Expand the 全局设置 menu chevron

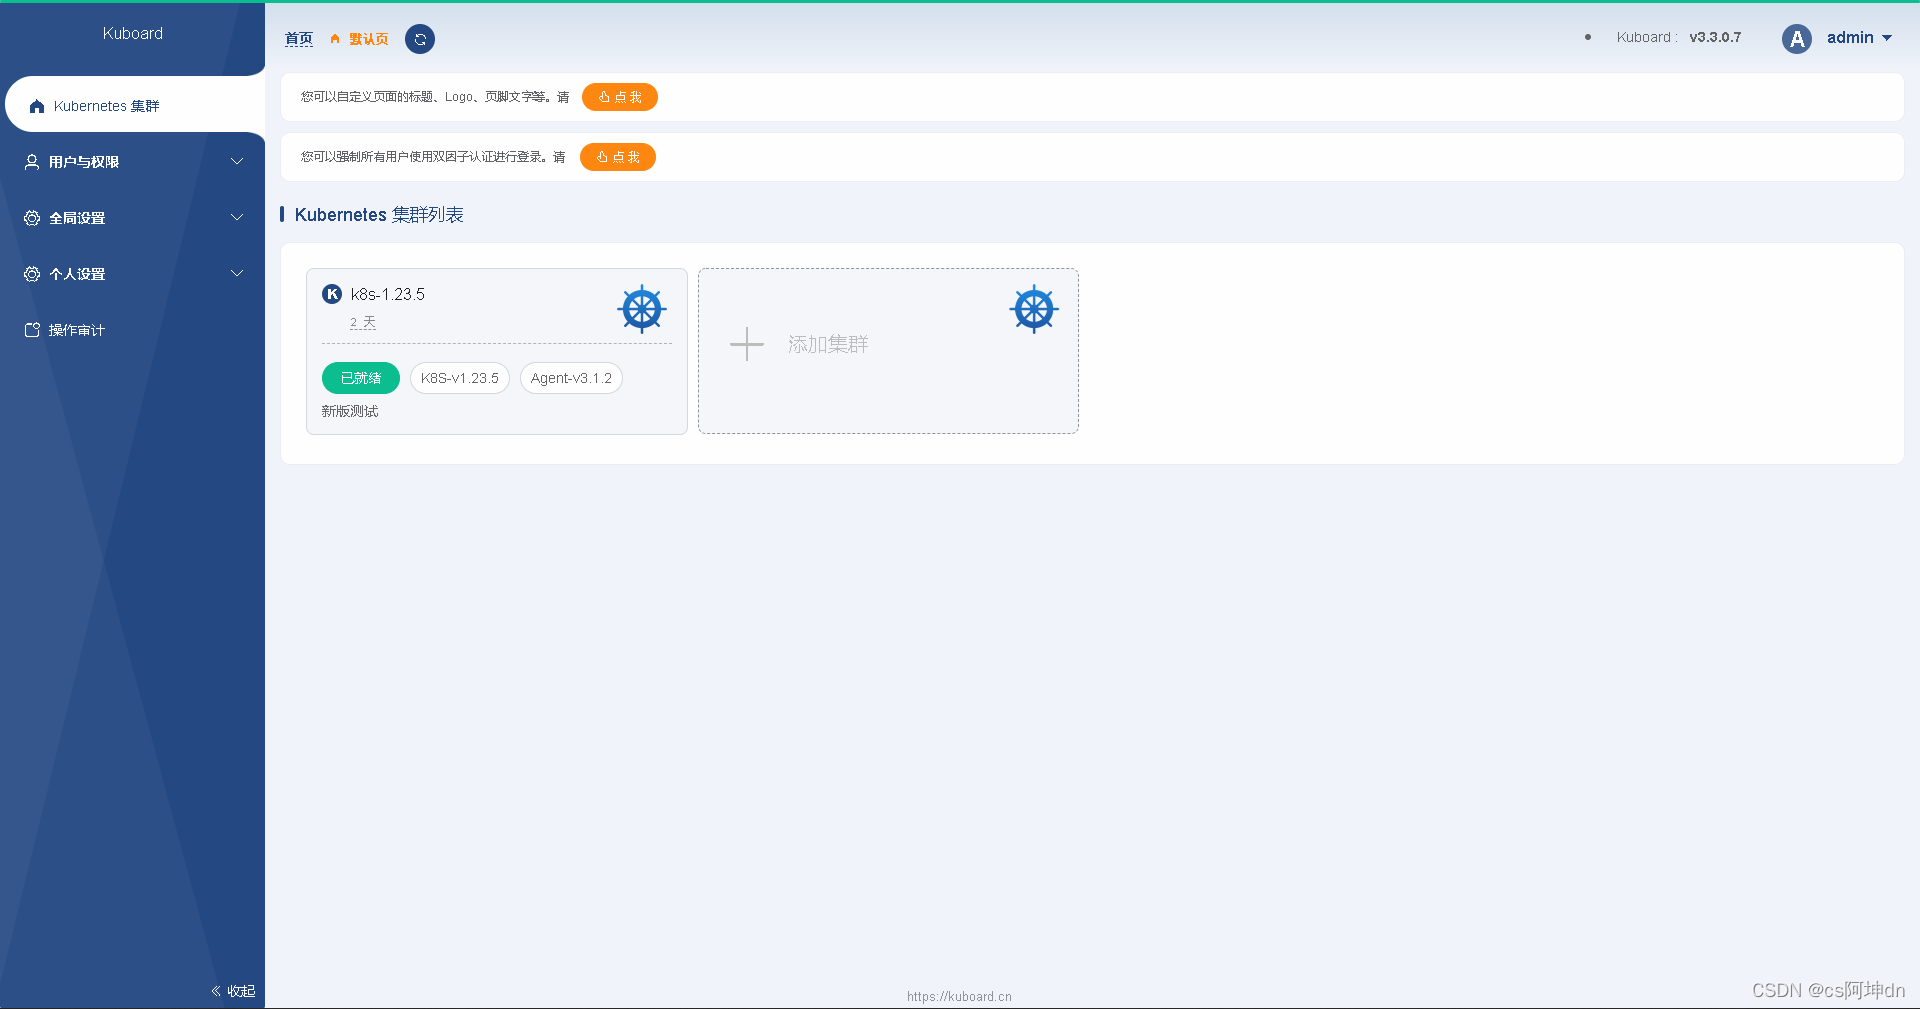click(x=237, y=217)
